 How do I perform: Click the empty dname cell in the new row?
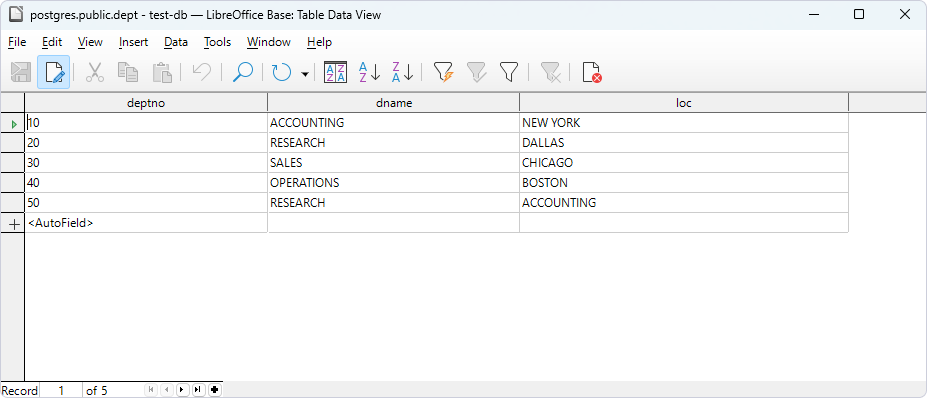click(394, 223)
